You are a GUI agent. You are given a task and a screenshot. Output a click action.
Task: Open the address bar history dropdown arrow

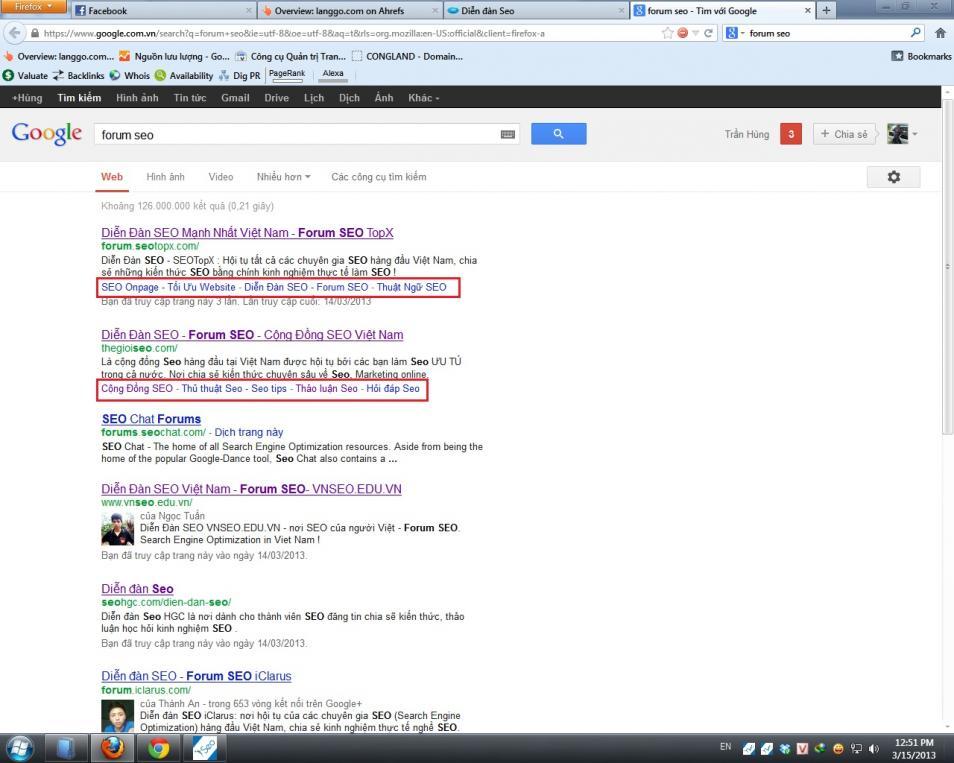pos(695,33)
